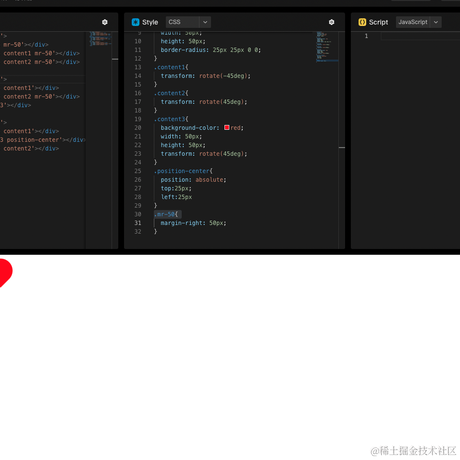Click the blue Style panel icon

tap(135, 22)
